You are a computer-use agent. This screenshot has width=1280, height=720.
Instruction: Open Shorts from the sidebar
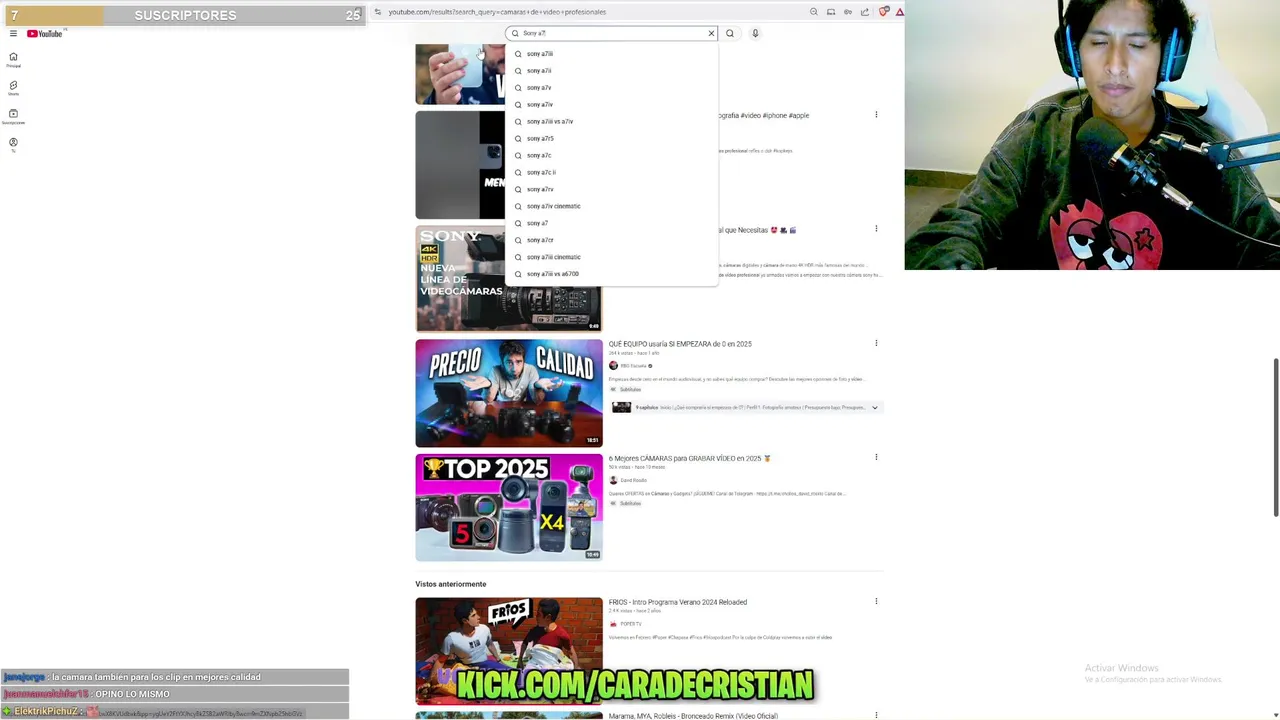[13, 88]
